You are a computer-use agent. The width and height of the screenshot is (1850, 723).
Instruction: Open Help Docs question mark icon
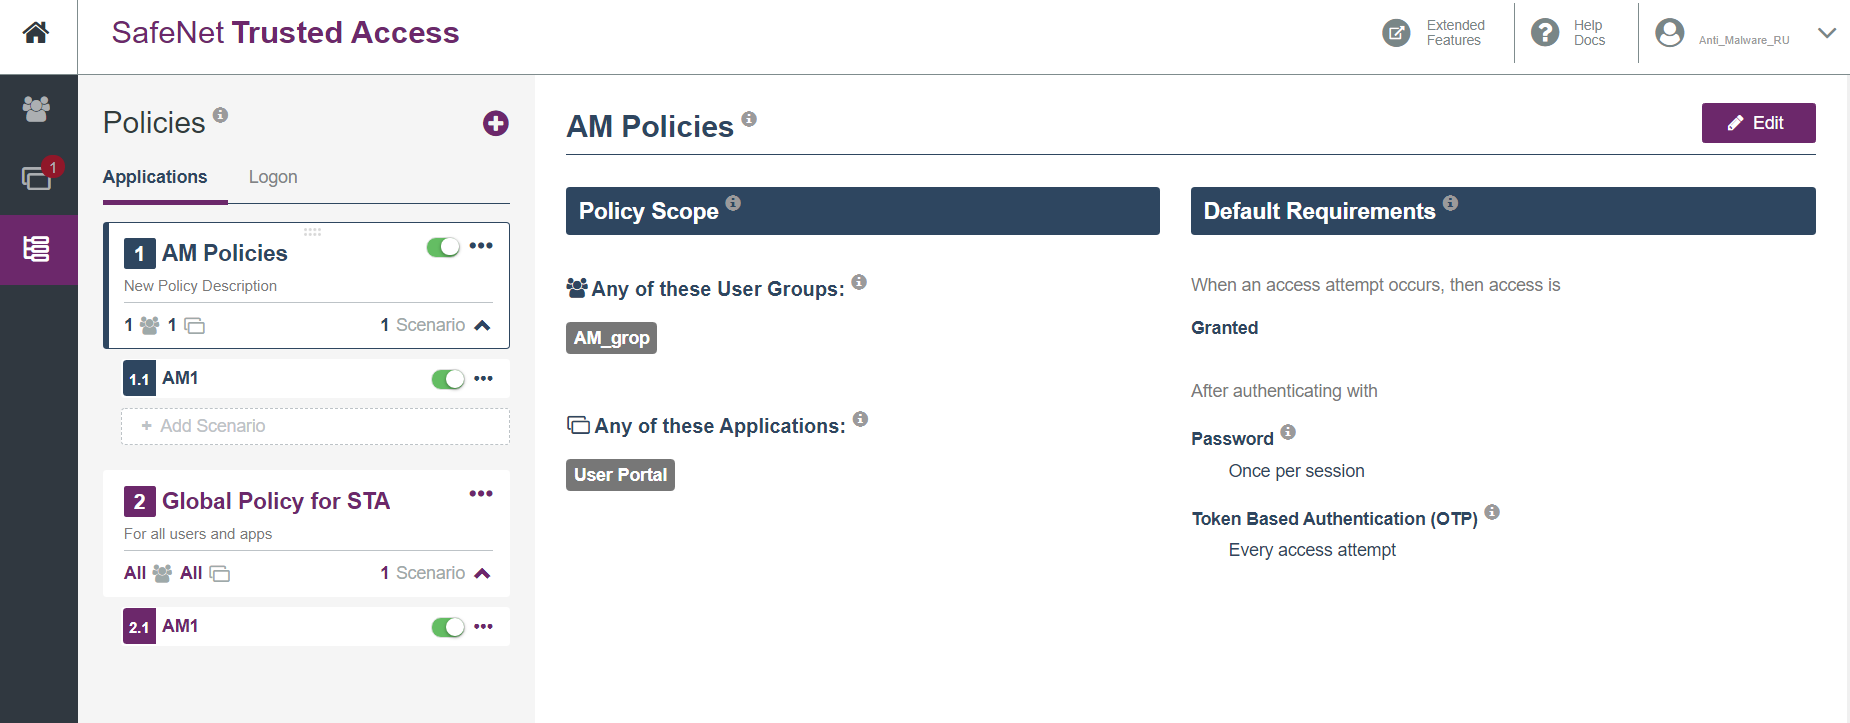1545,33
